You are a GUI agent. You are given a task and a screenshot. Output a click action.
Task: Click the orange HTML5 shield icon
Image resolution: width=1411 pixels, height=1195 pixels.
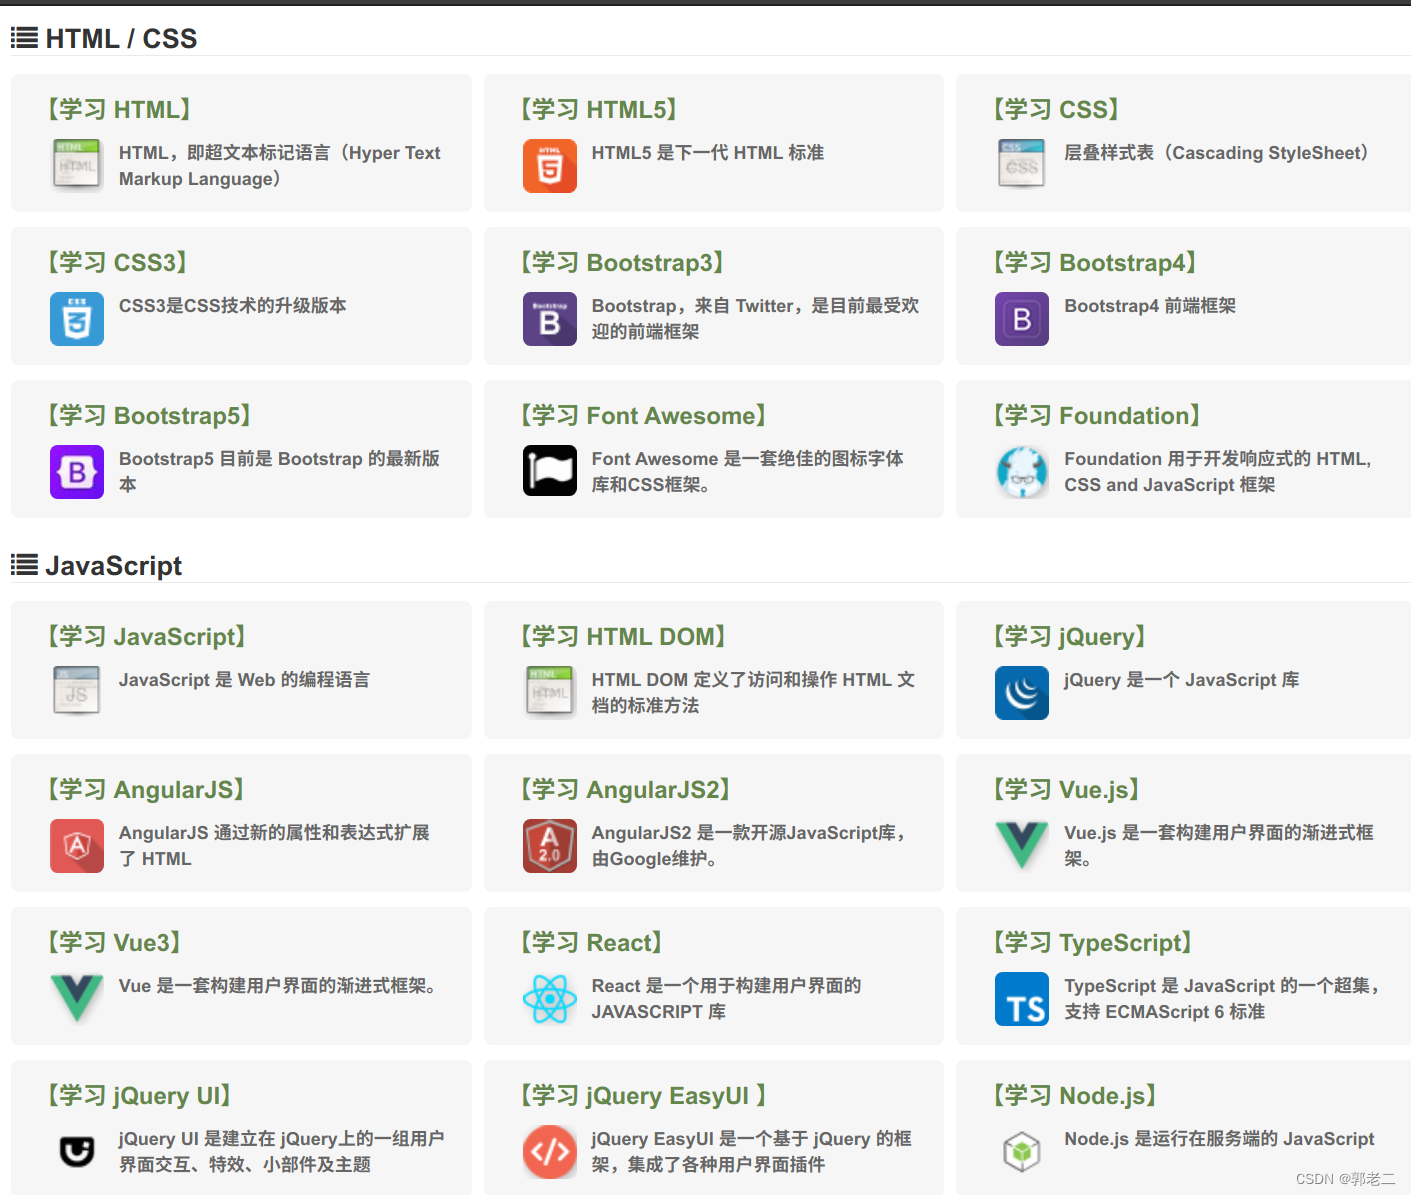[x=550, y=166]
